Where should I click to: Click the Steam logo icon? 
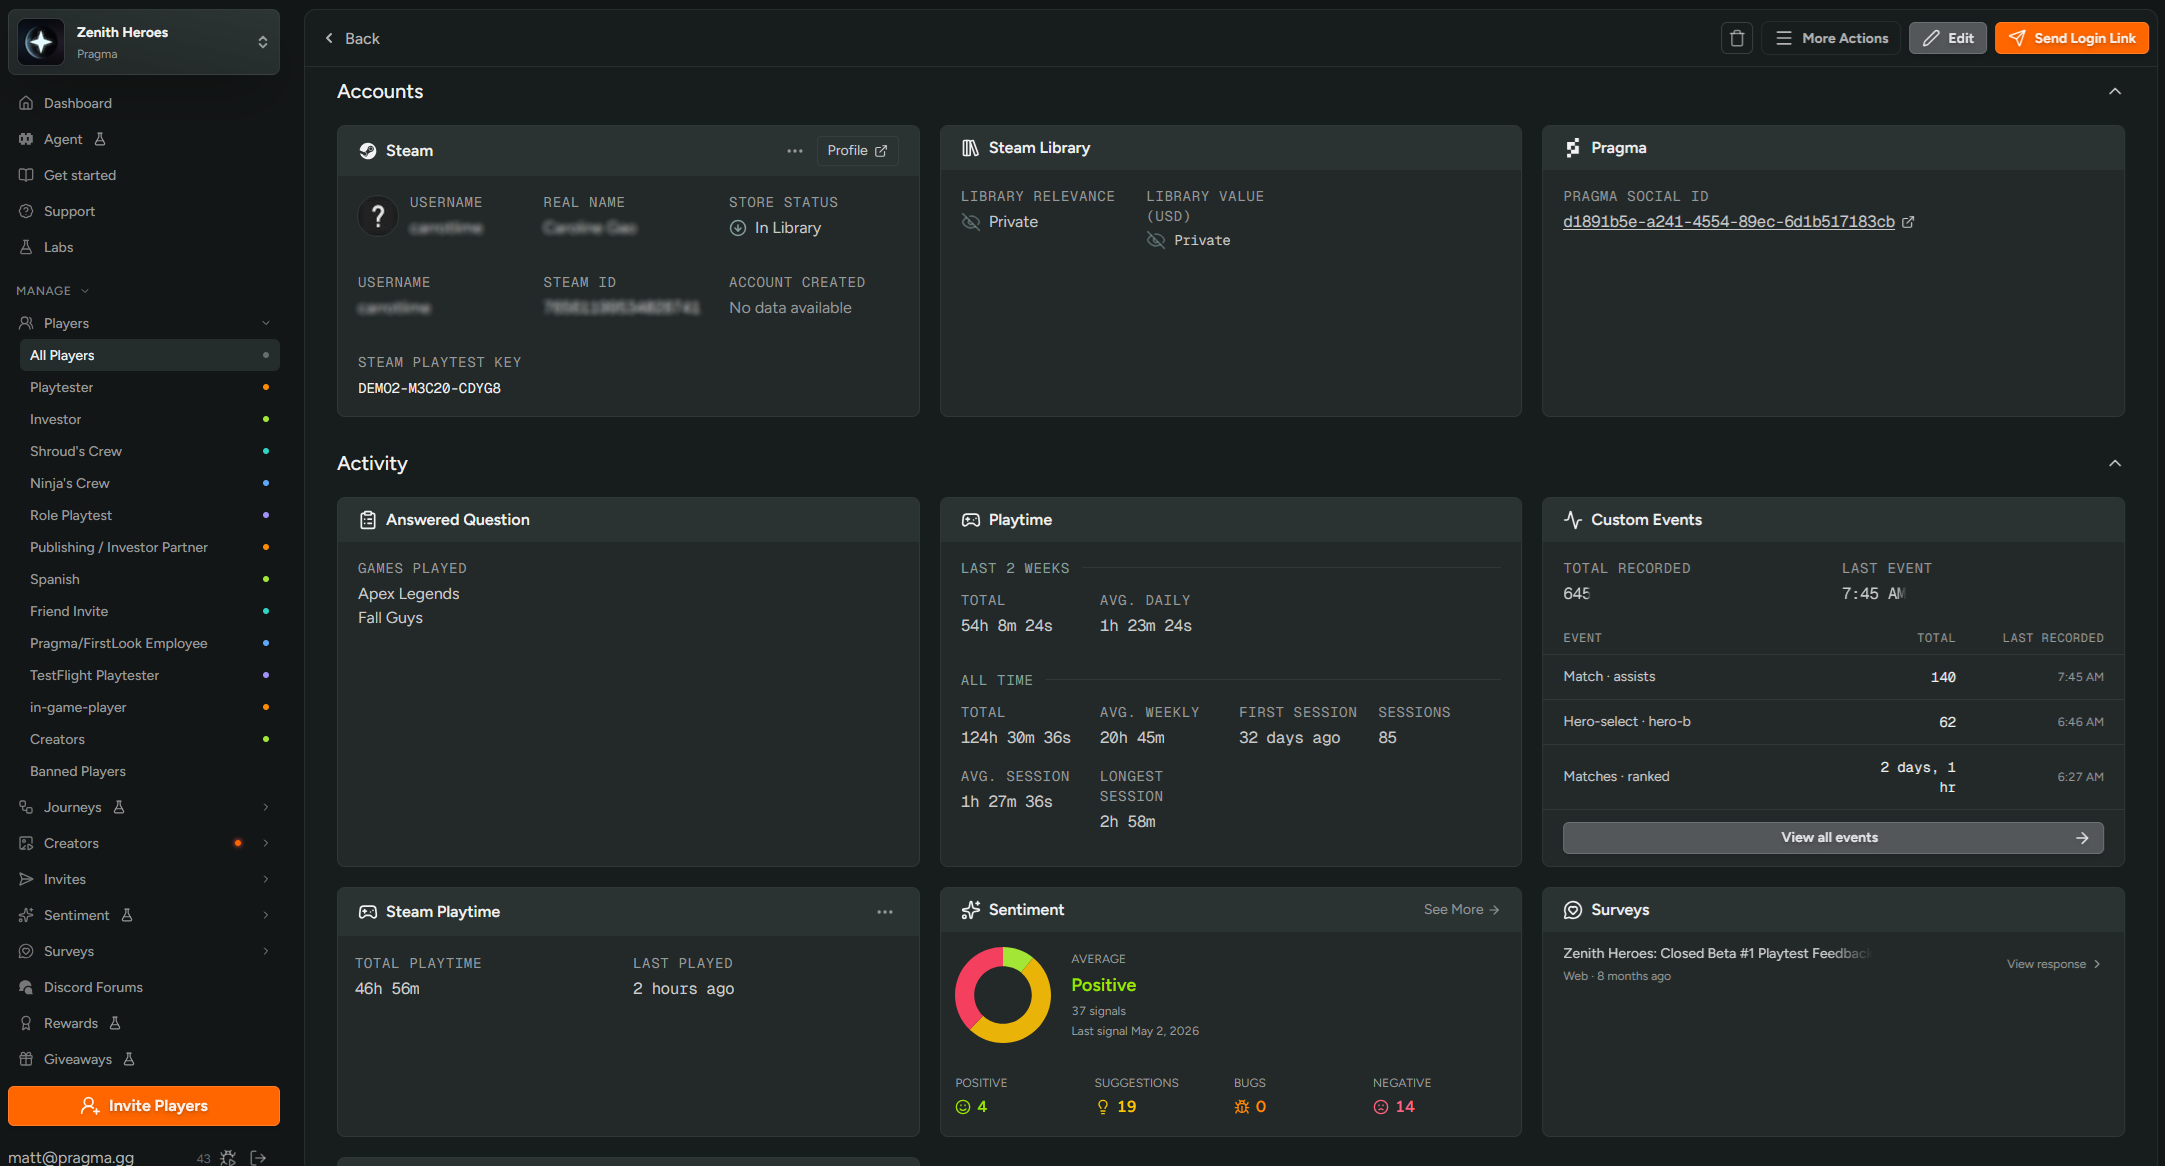point(368,151)
